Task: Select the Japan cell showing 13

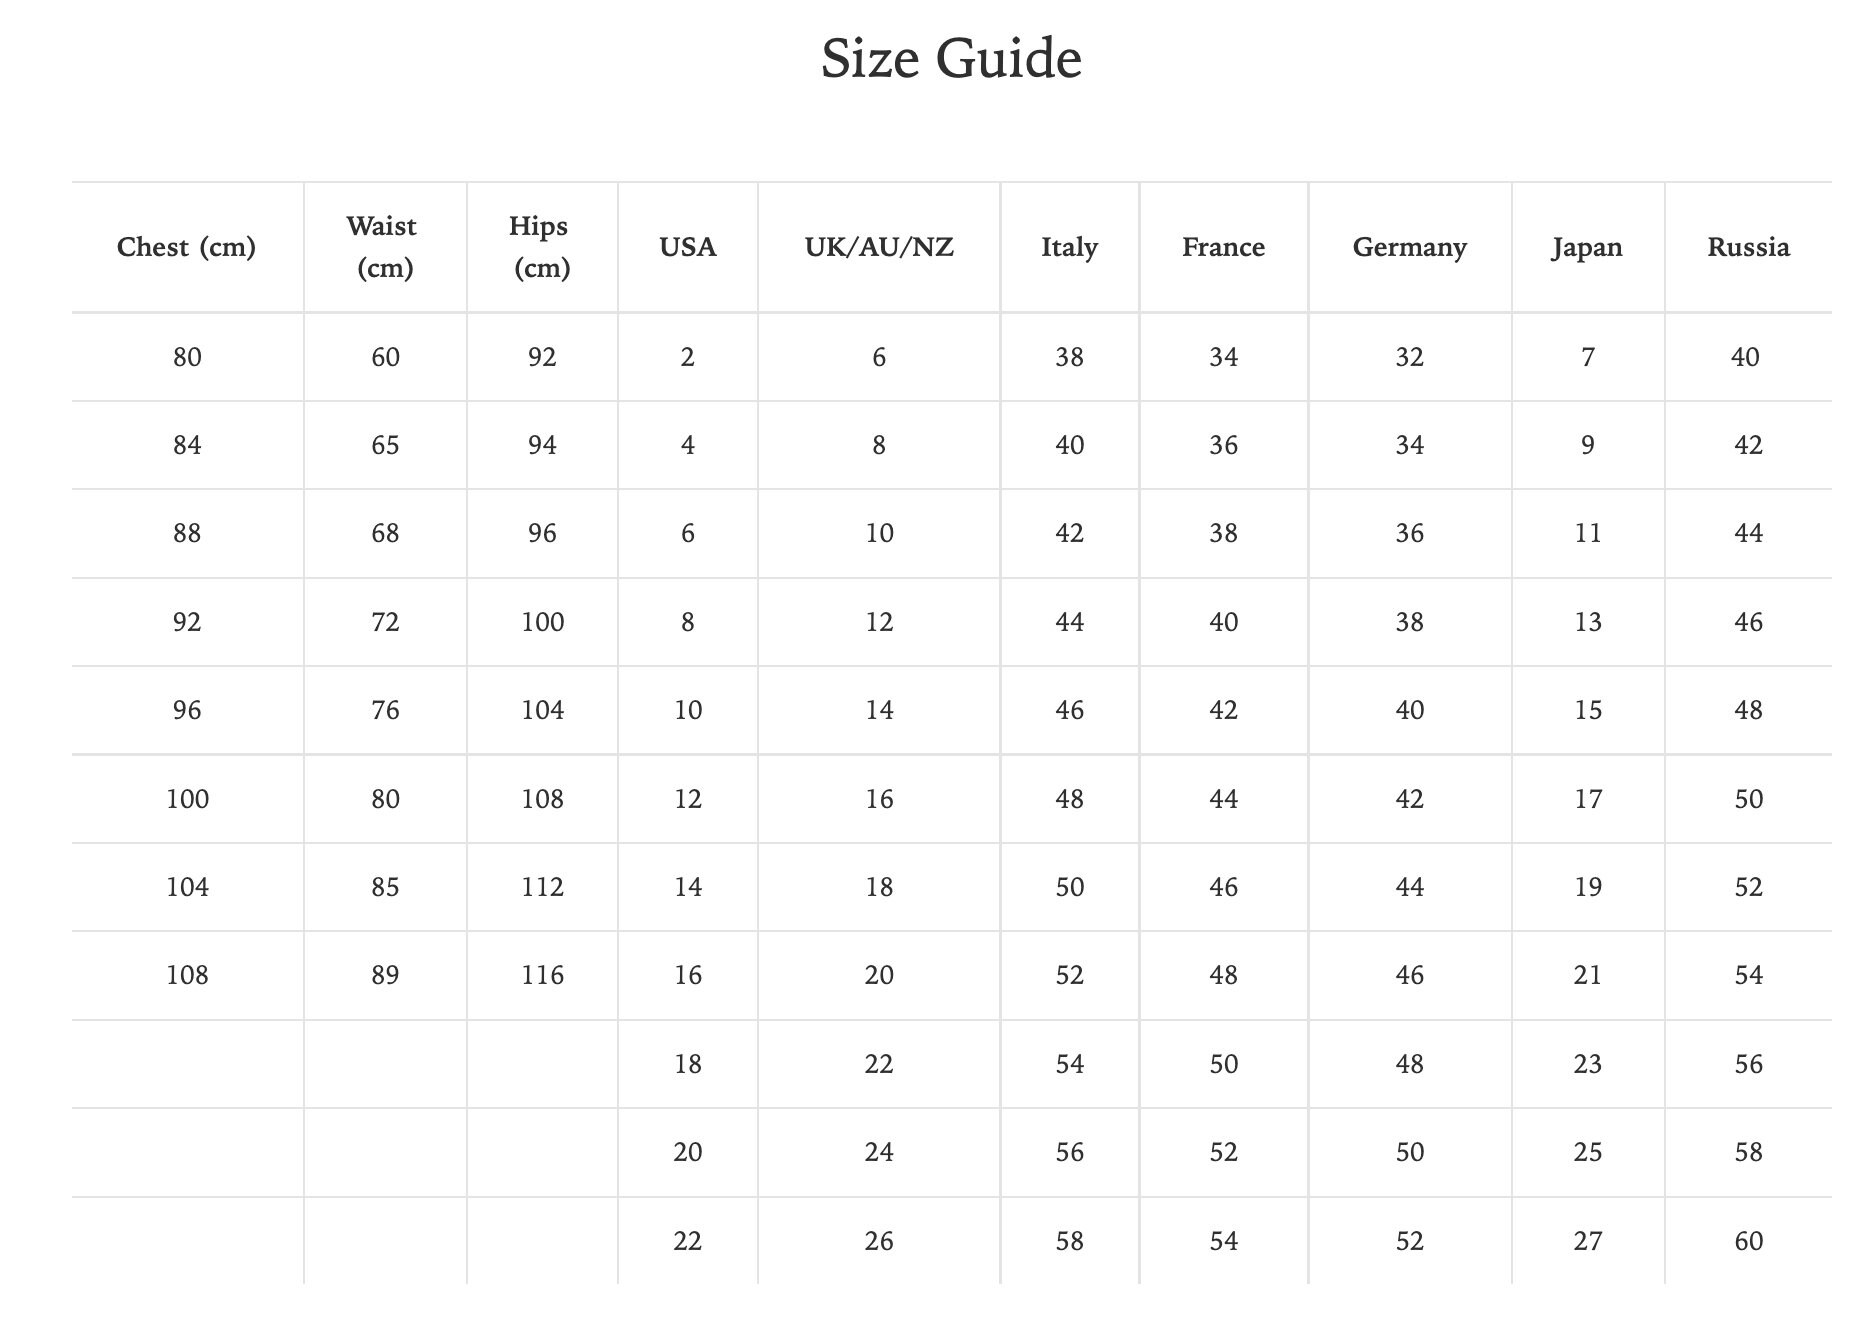Action: (1588, 622)
